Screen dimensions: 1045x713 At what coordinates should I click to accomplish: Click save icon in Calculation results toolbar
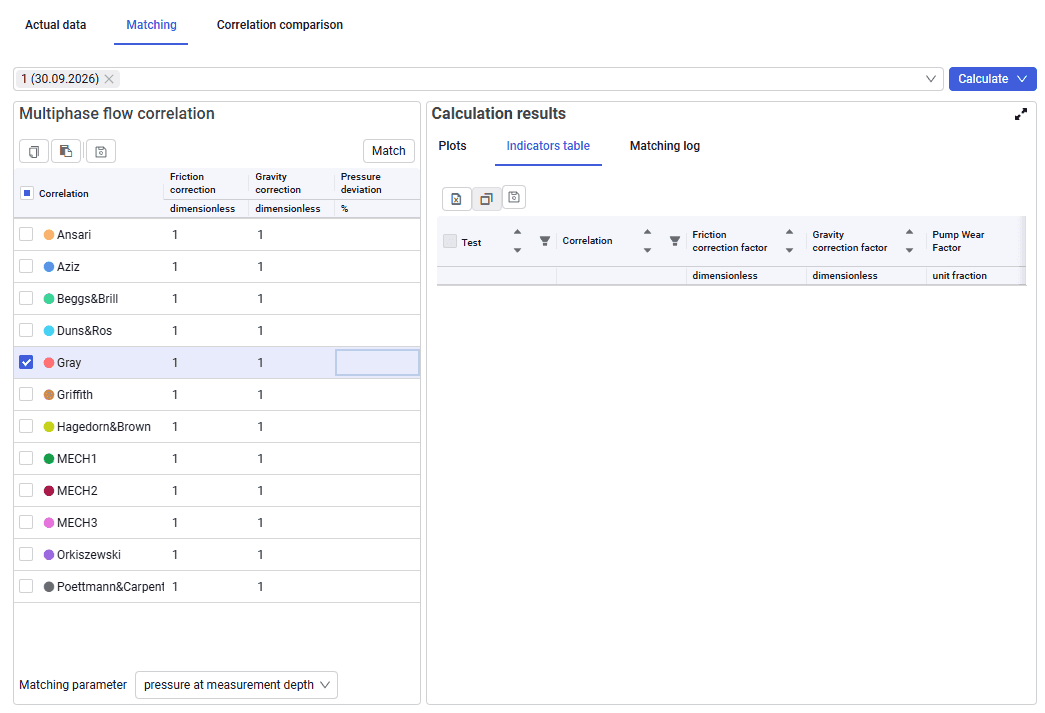514,197
